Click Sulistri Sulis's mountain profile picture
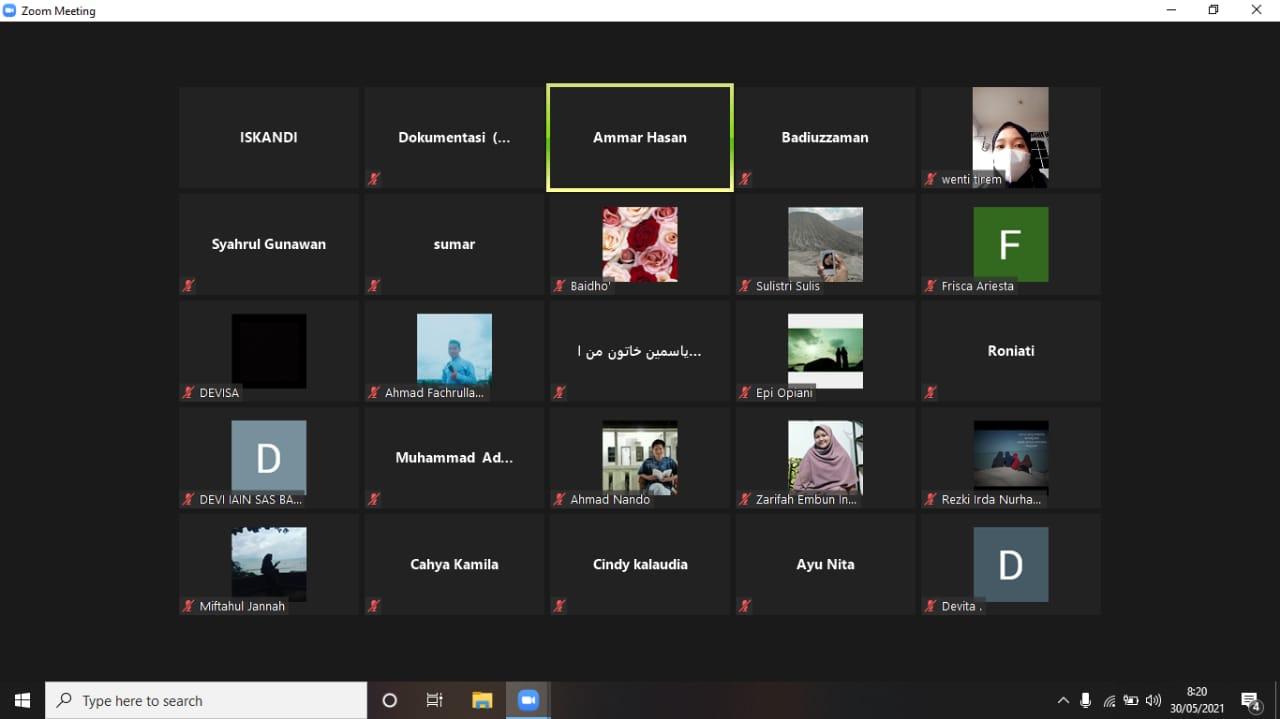This screenshot has height=719, width=1280. [825, 244]
